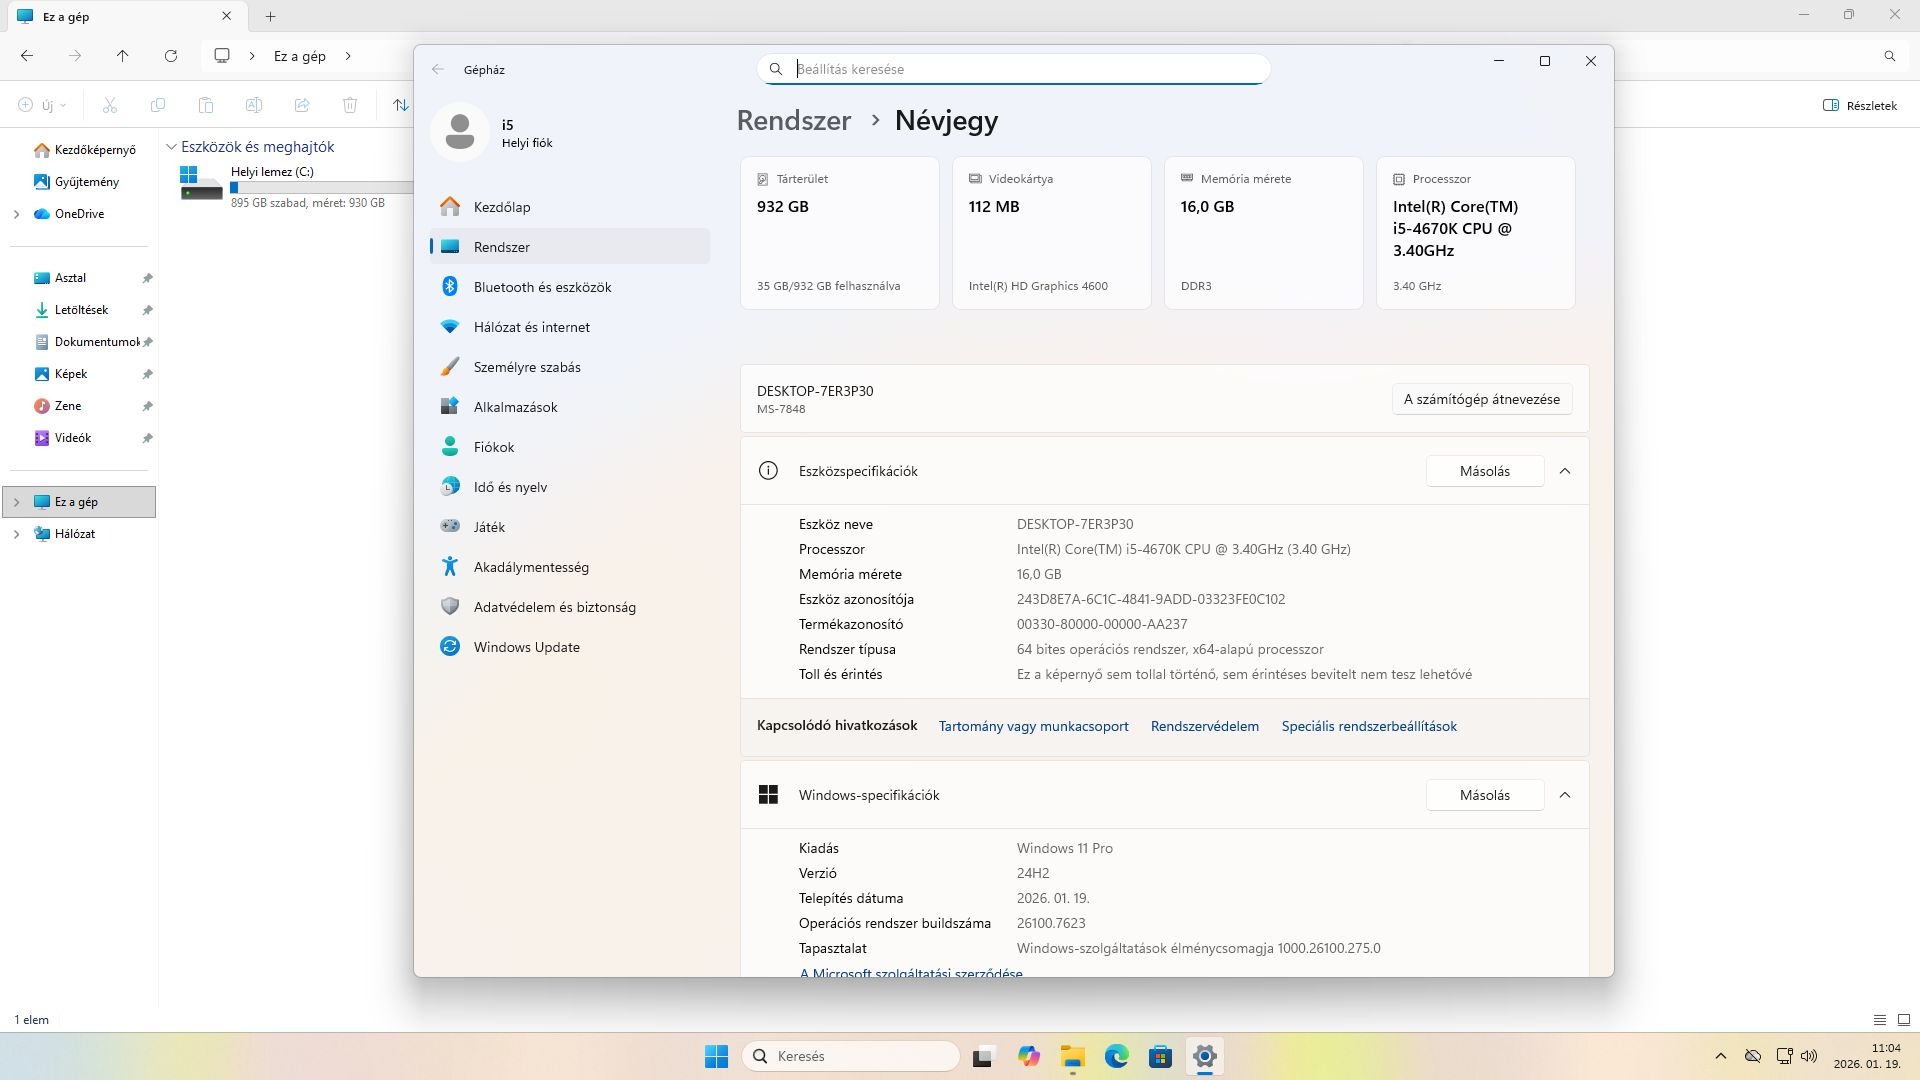
Task: Open Akadálymentesség settings
Action: pos(530,567)
